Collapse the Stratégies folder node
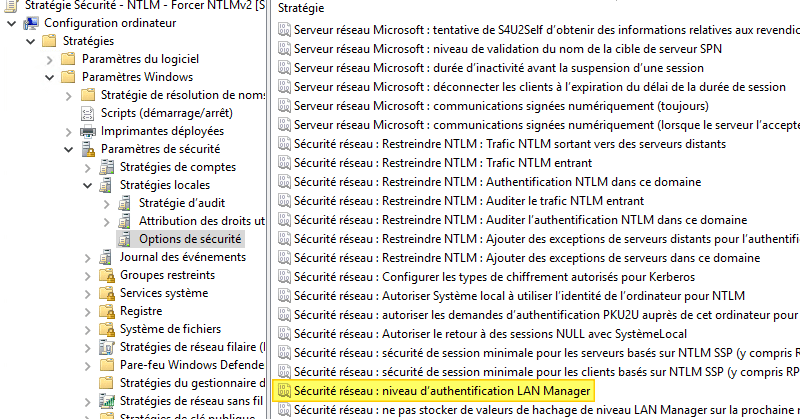The height and width of the screenshot is (419, 800). pos(31,41)
